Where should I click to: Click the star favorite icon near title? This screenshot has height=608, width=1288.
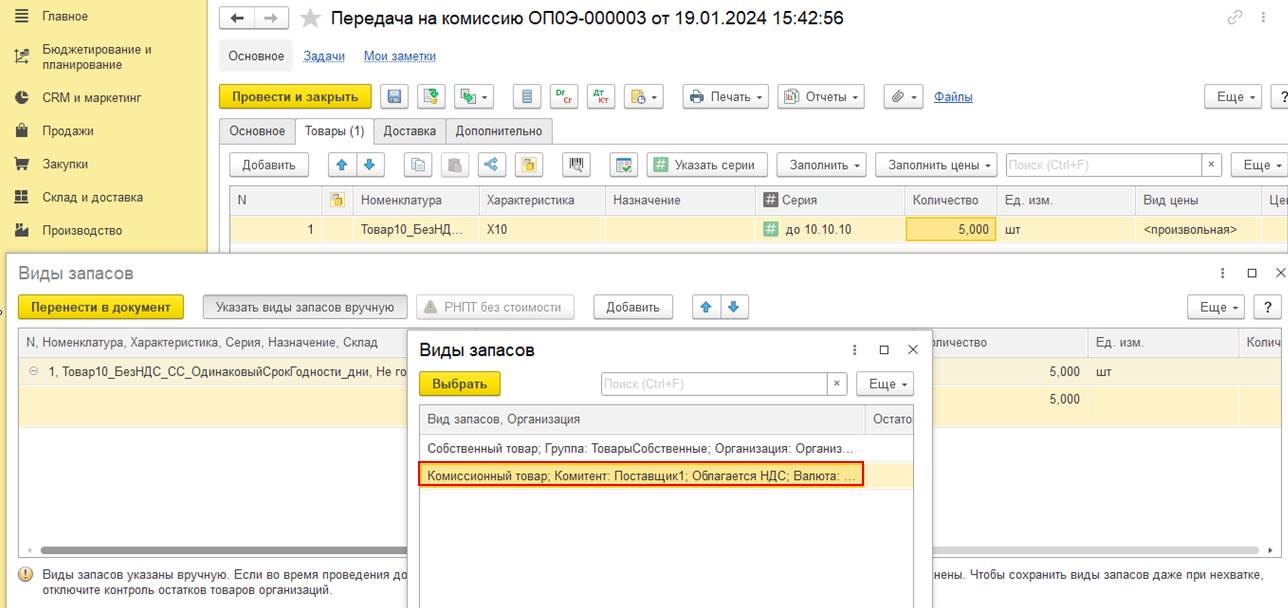(x=311, y=19)
